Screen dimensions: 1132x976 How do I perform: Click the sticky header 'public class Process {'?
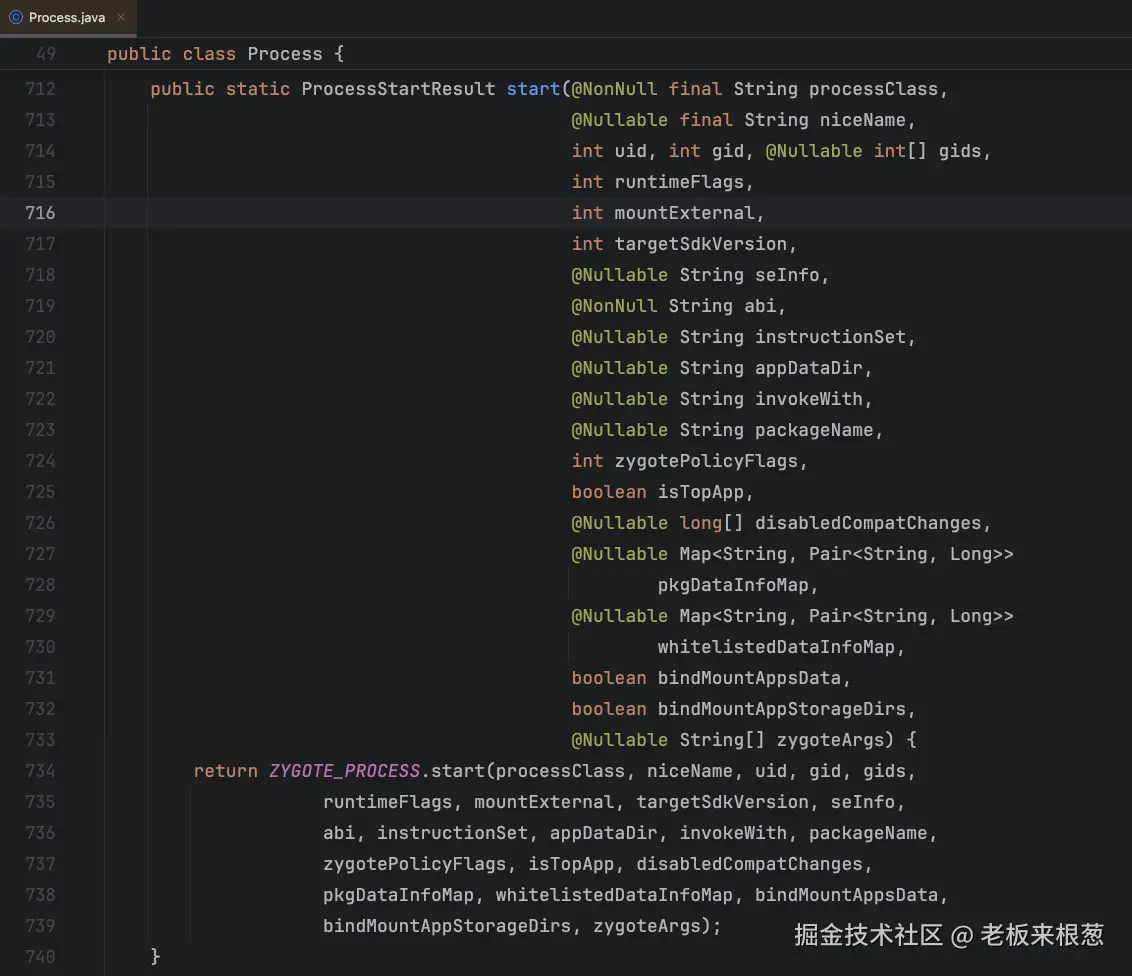tap(225, 54)
